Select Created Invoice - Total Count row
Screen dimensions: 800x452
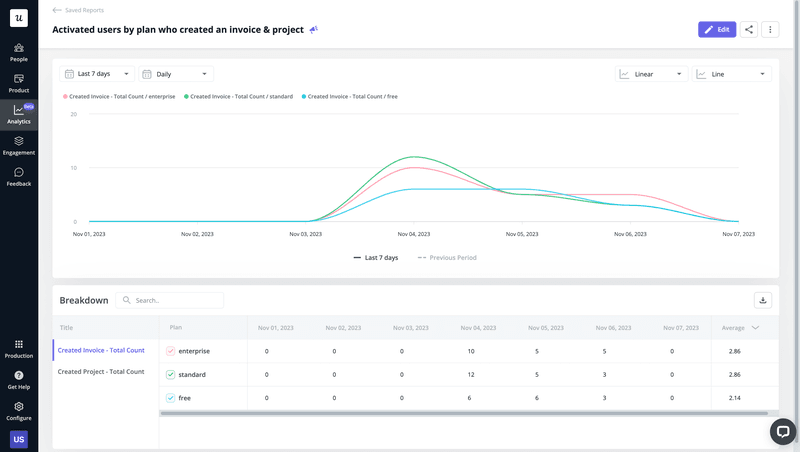[101, 350]
